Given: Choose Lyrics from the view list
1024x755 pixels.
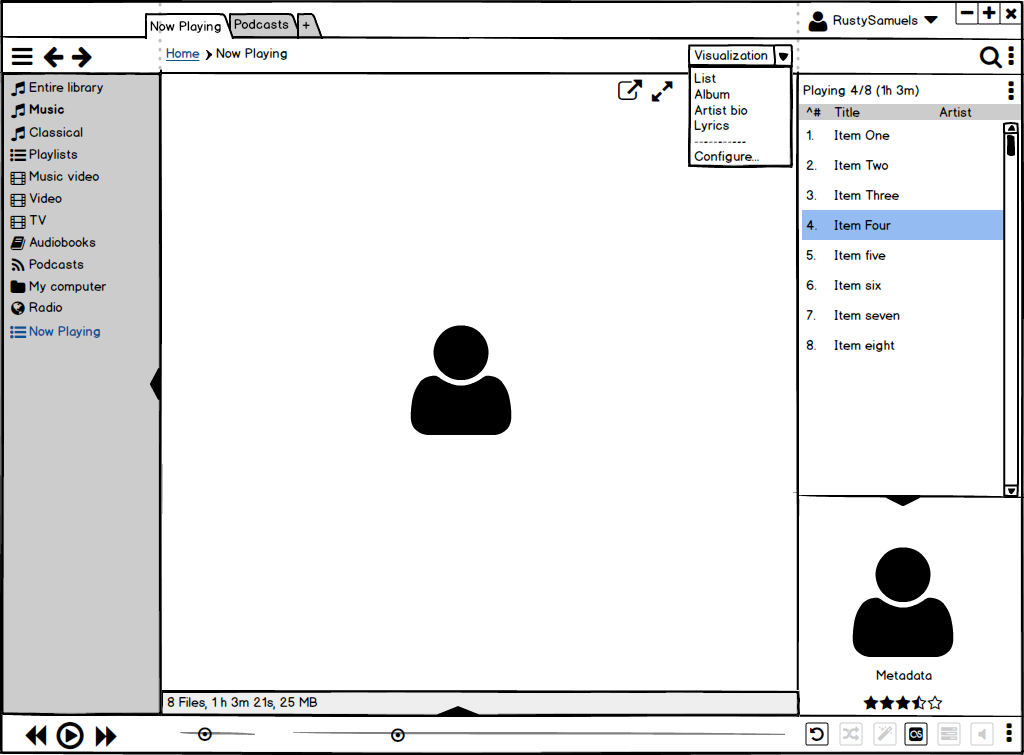Looking at the screenshot, I should 711,126.
